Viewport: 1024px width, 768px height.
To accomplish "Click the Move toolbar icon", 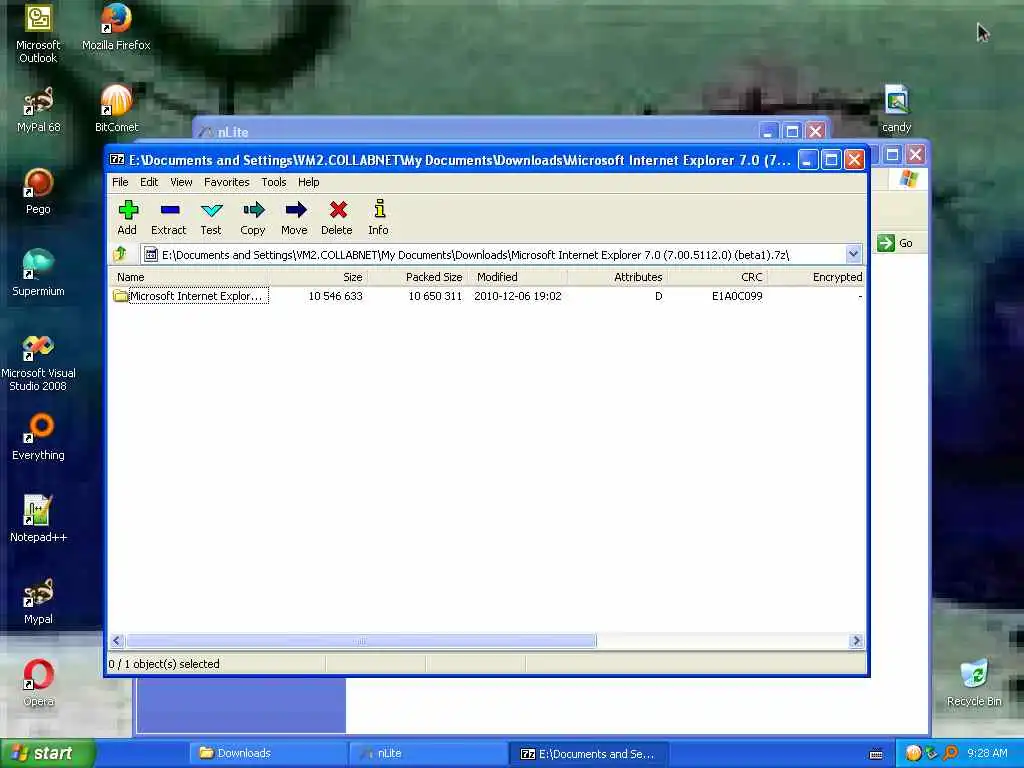I will (295, 217).
